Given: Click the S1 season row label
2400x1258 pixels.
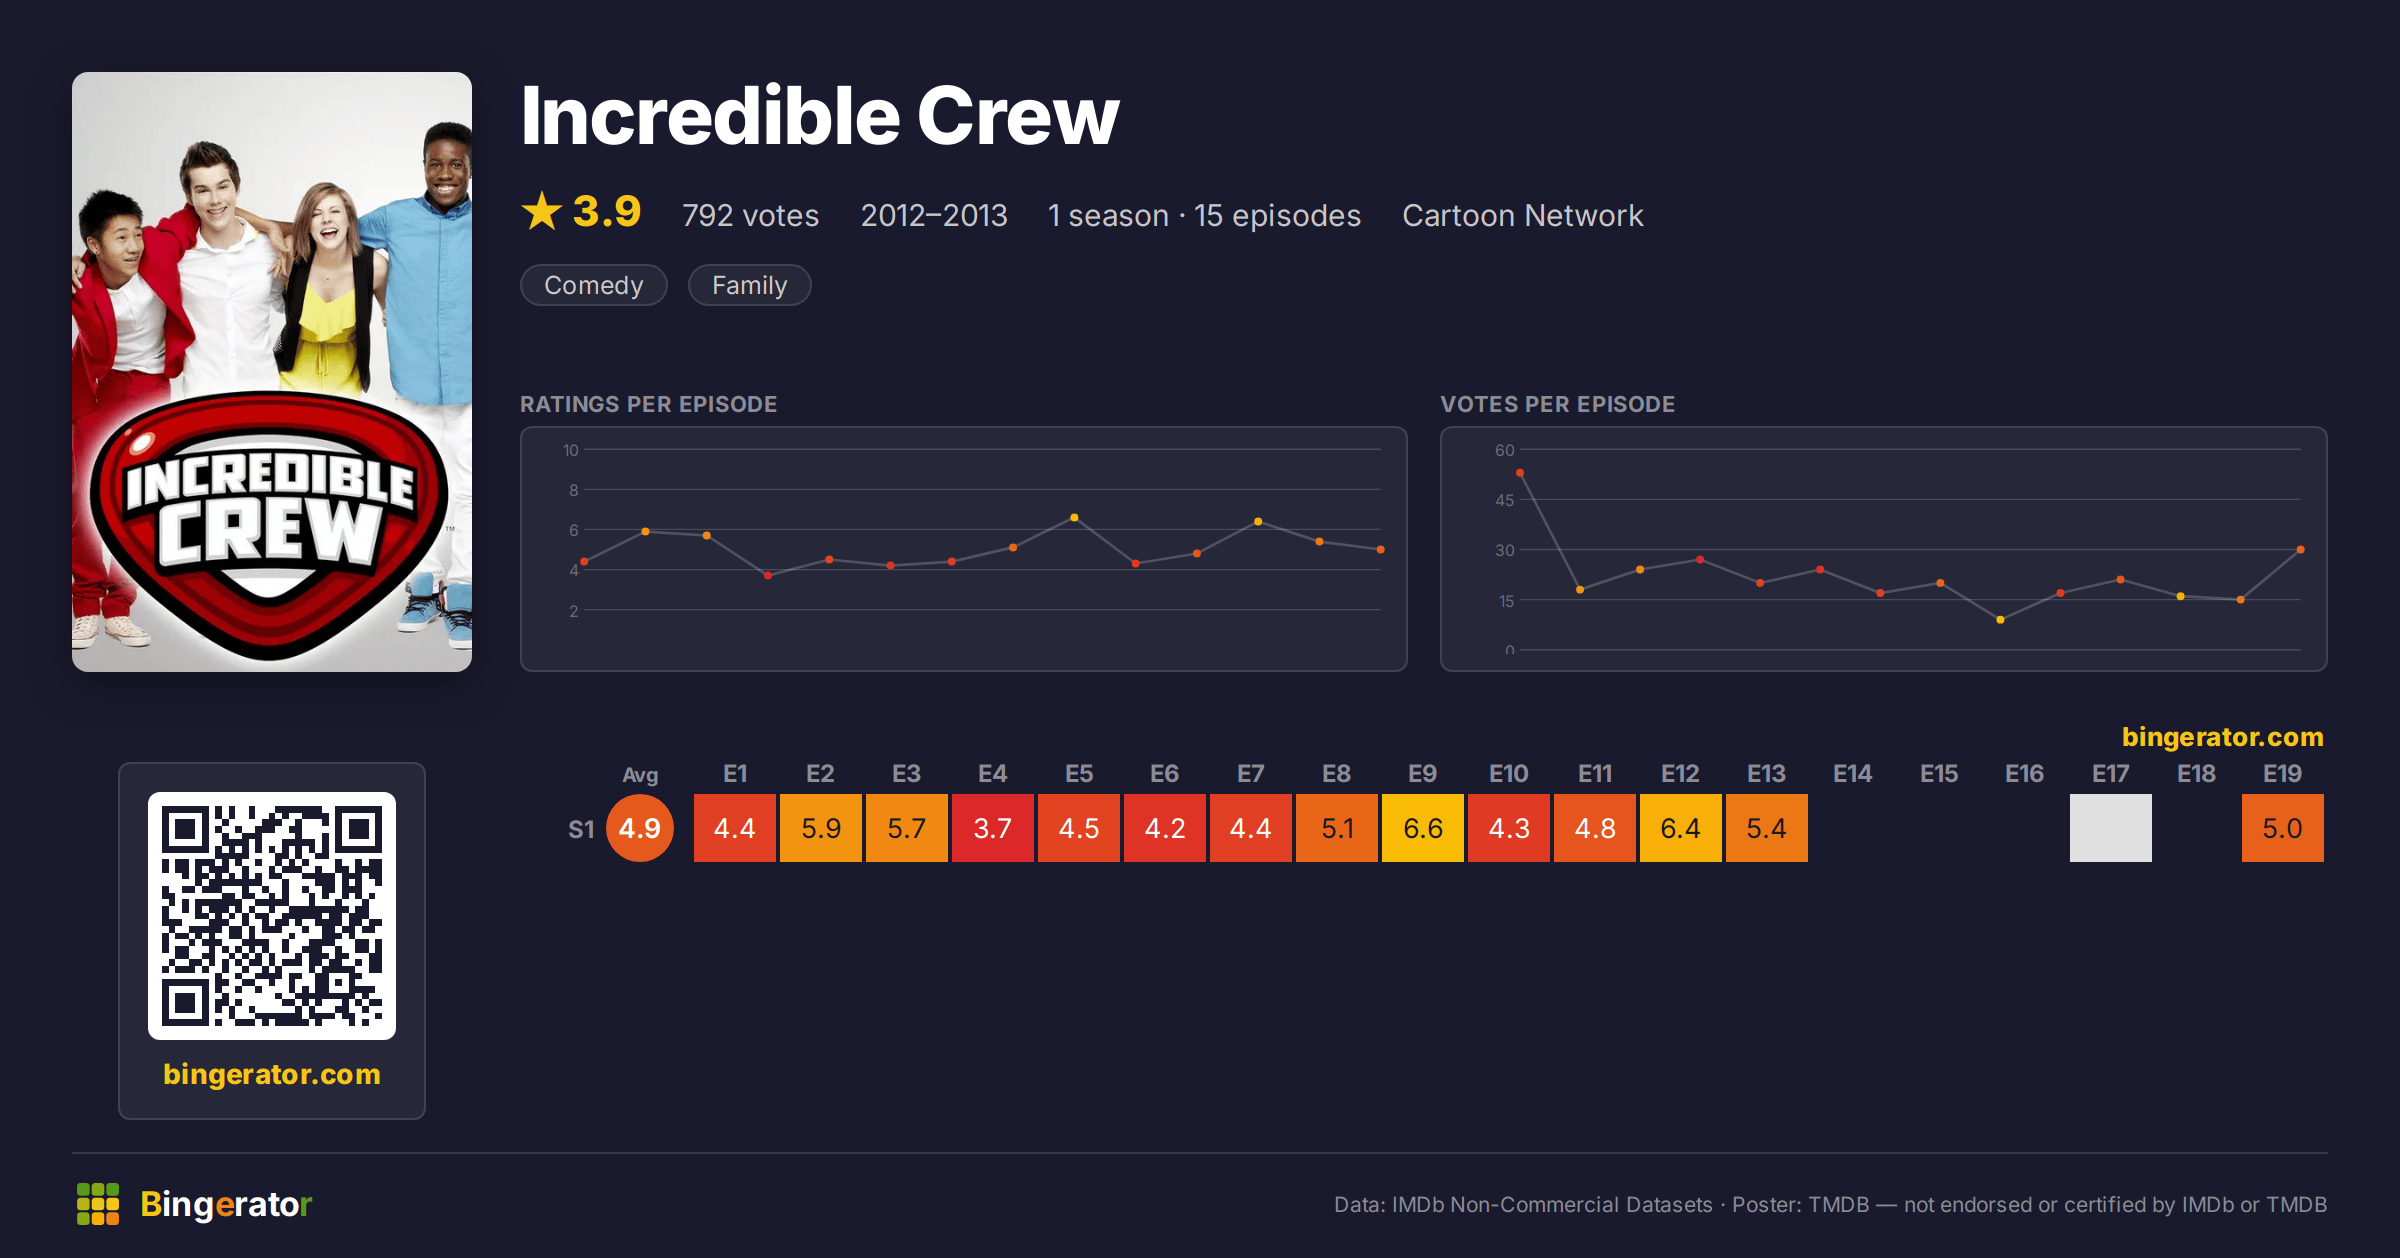Looking at the screenshot, I should pos(581,829).
